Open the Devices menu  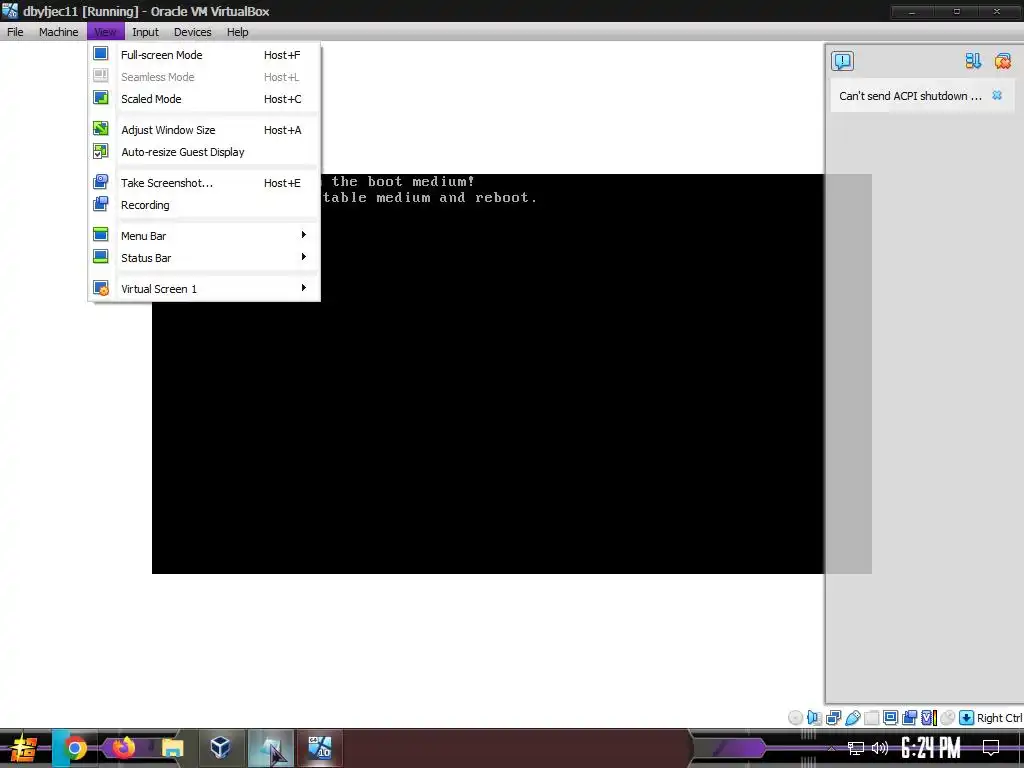pyautogui.click(x=192, y=32)
